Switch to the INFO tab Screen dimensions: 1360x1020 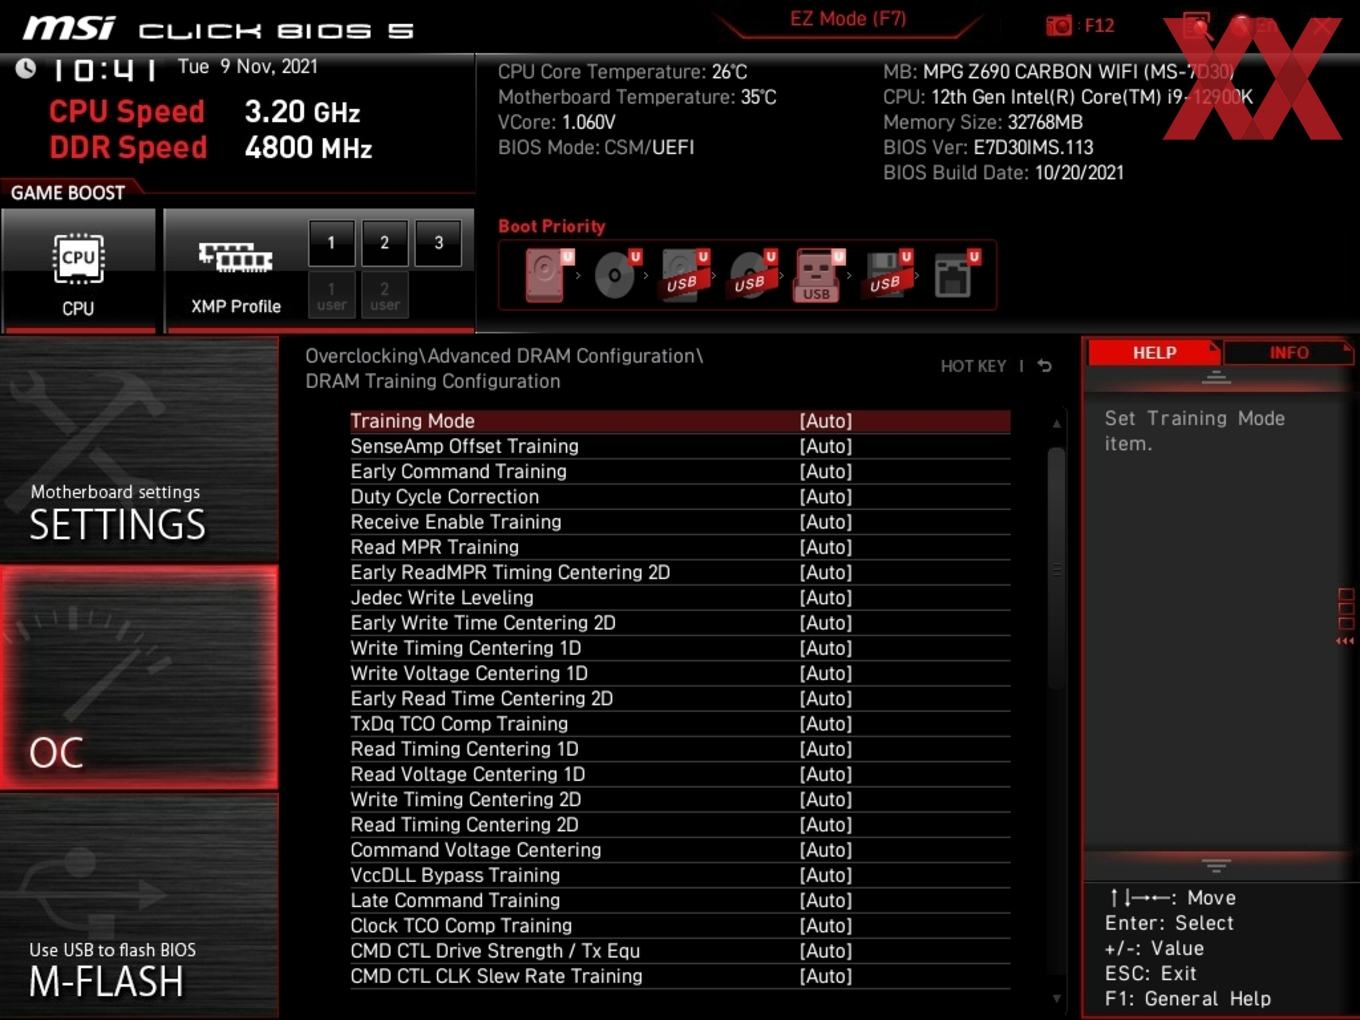1288,352
